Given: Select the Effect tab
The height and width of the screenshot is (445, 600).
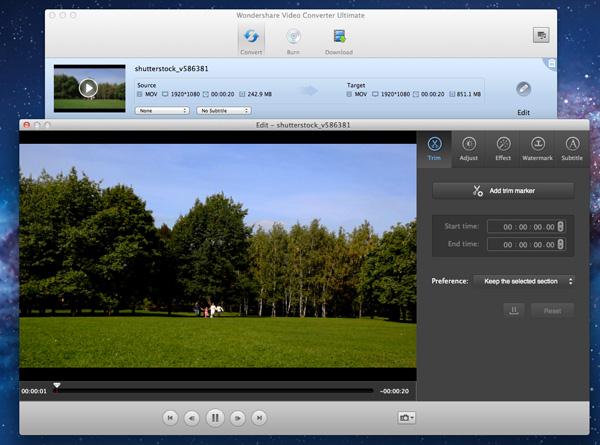Looking at the screenshot, I should [503, 149].
